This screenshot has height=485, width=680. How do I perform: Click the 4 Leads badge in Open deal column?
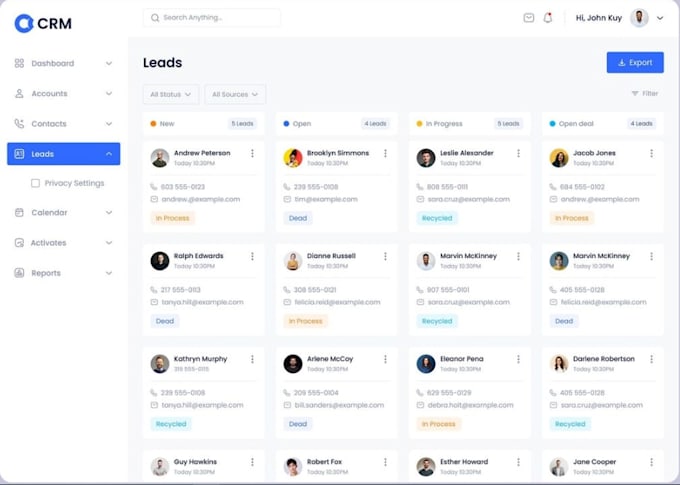641,124
